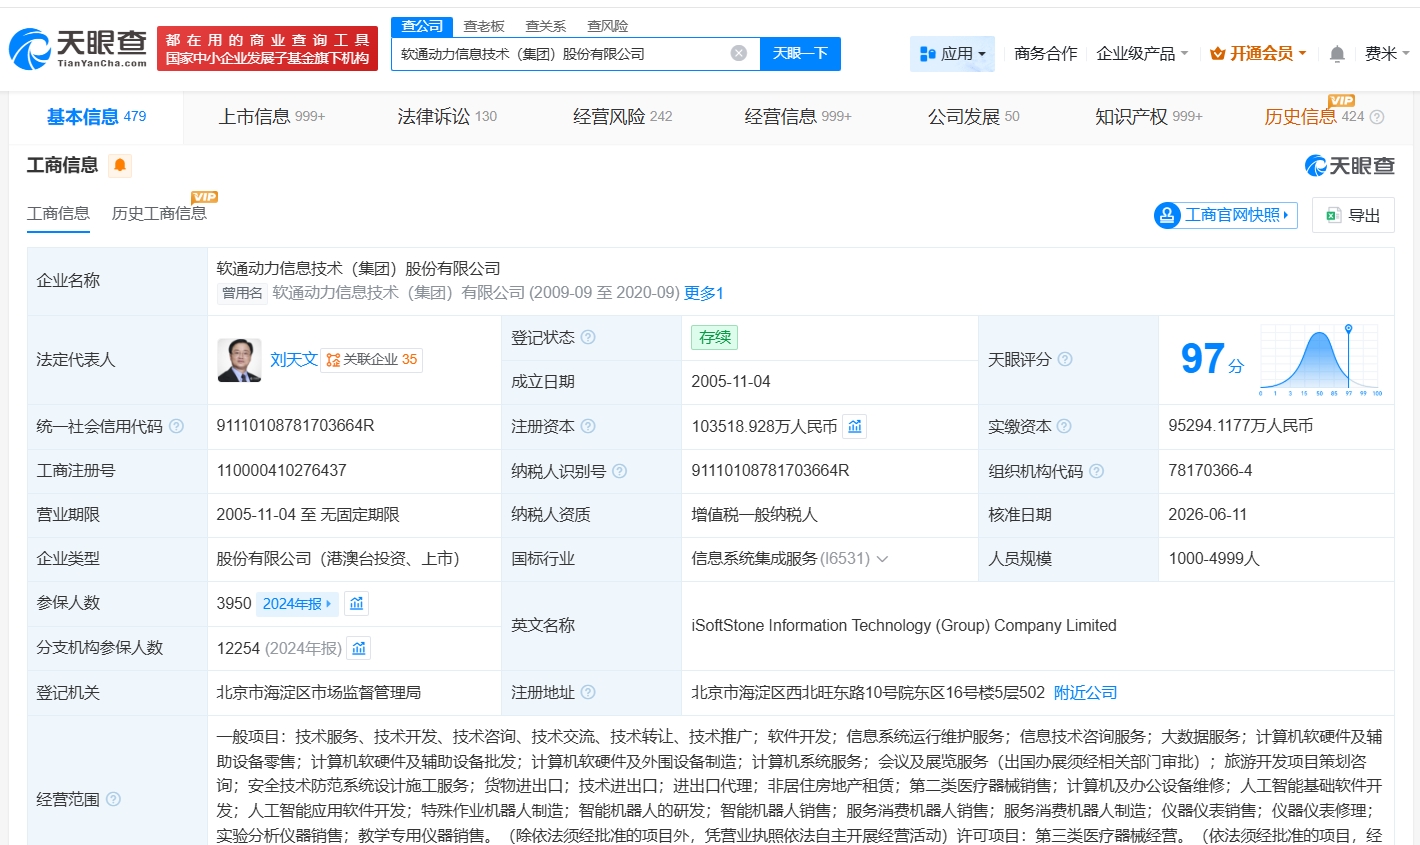
Task: Click help icon beside 注册地址
Action: [588, 692]
